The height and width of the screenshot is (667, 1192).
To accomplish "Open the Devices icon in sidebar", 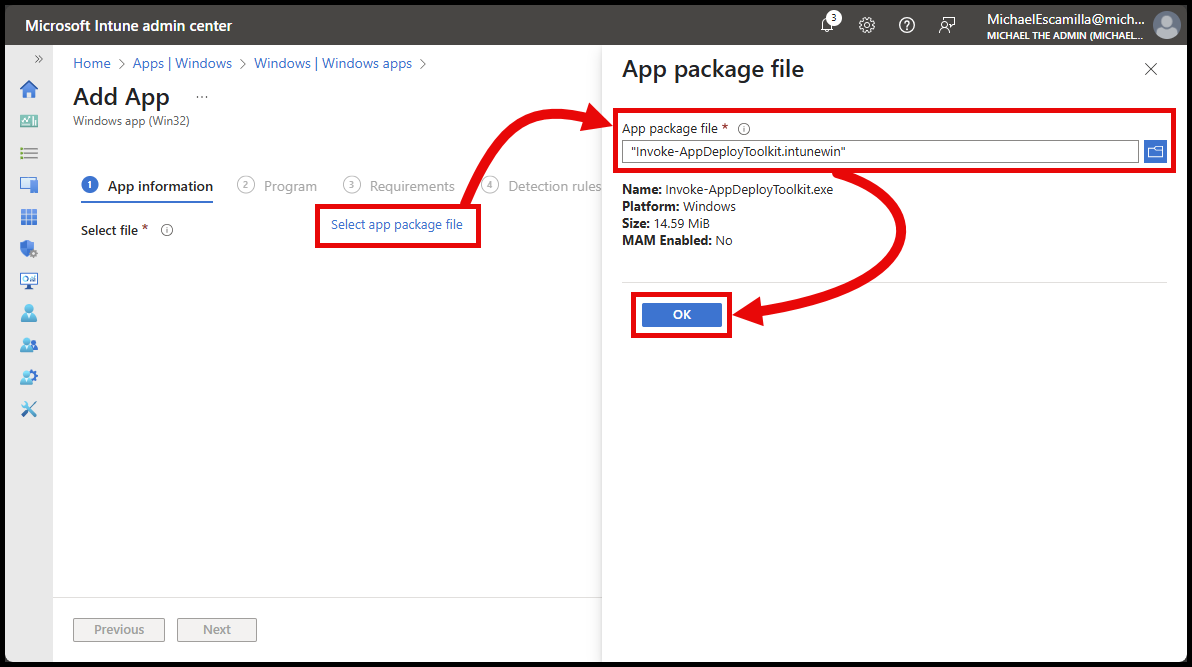I will click(29, 185).
